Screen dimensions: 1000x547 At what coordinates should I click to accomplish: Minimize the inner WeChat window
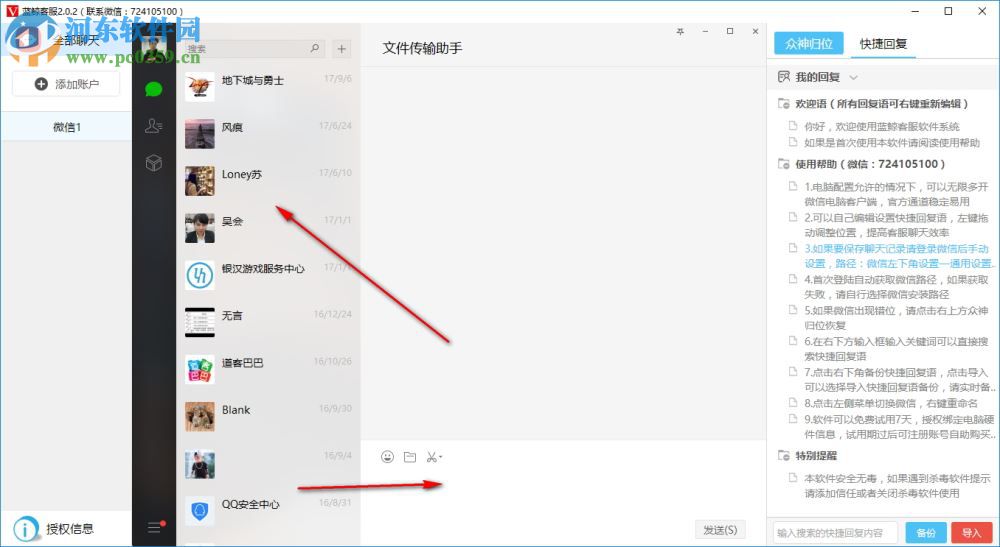tap(705, 31)
